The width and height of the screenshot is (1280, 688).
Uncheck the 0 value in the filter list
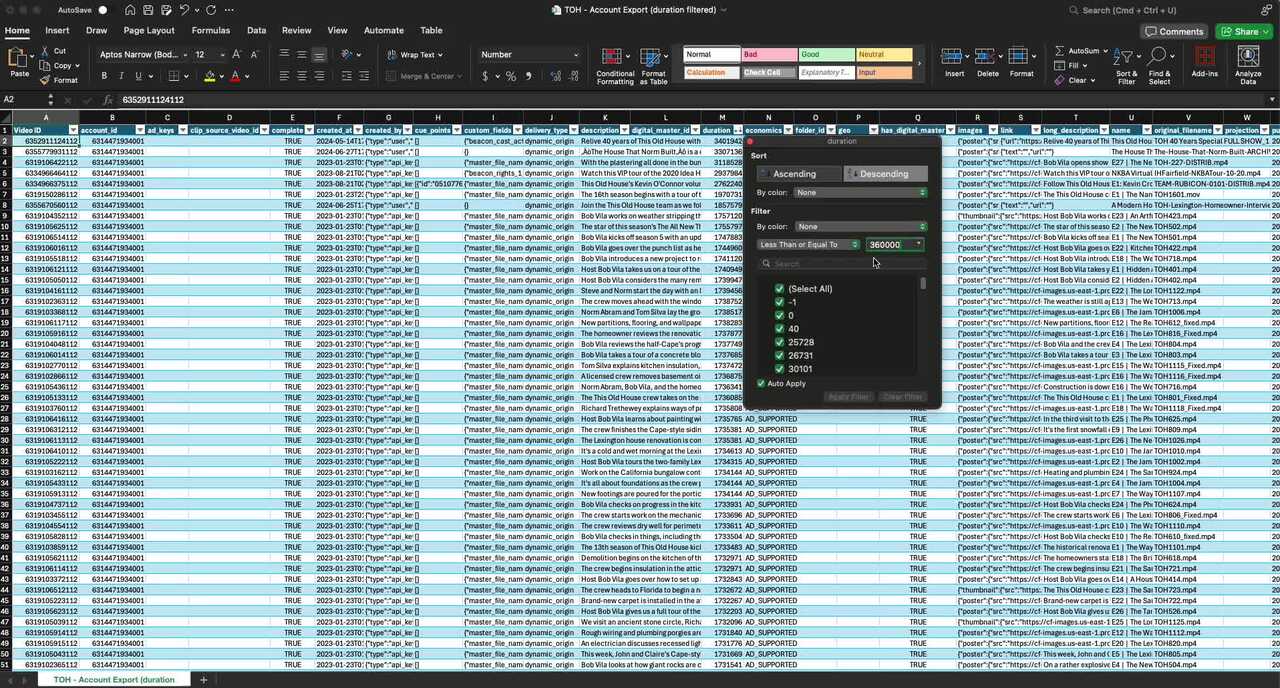coord(779,315)
